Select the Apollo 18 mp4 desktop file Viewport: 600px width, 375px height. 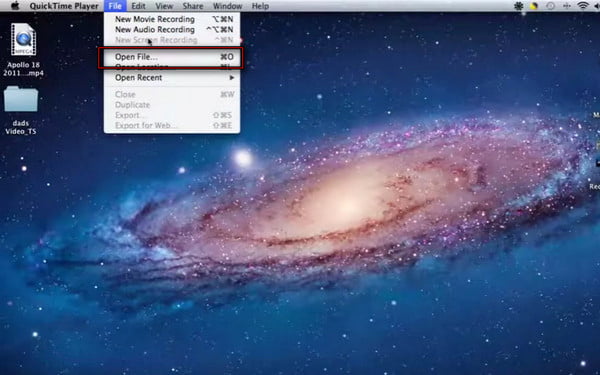click(23, 50)
